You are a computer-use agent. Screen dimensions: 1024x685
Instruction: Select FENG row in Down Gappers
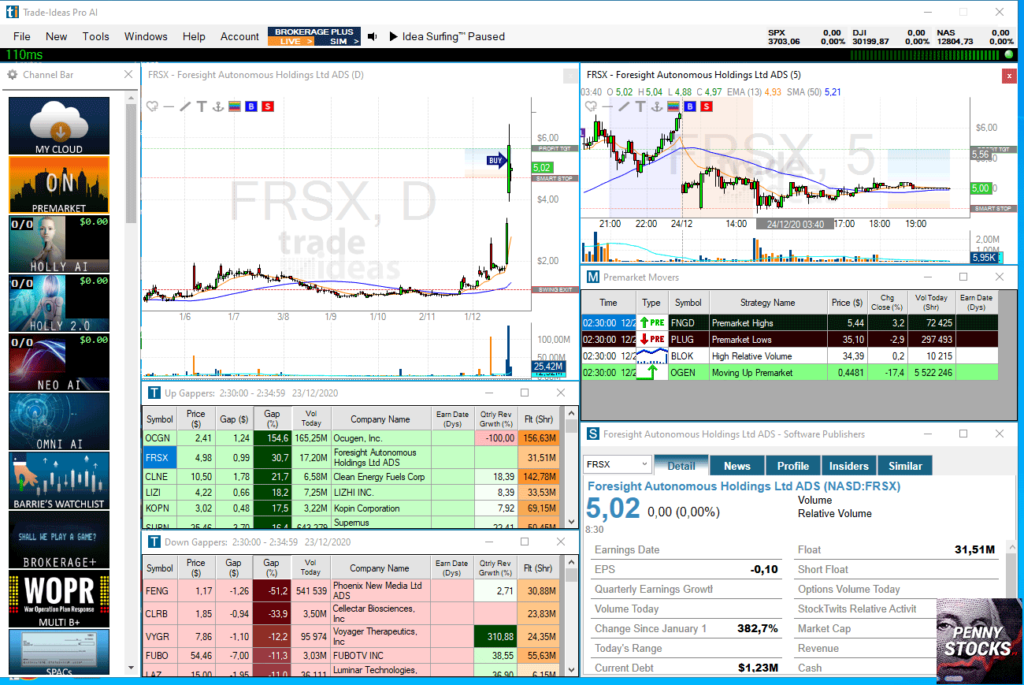tap(351, 590)
